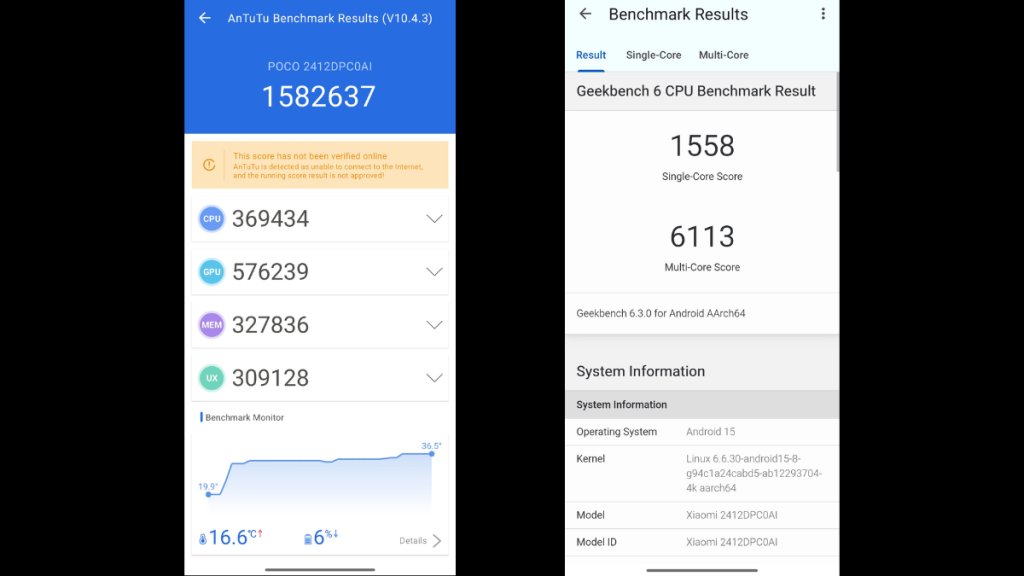
Task: Expand the UX score details
Action: 434,377
